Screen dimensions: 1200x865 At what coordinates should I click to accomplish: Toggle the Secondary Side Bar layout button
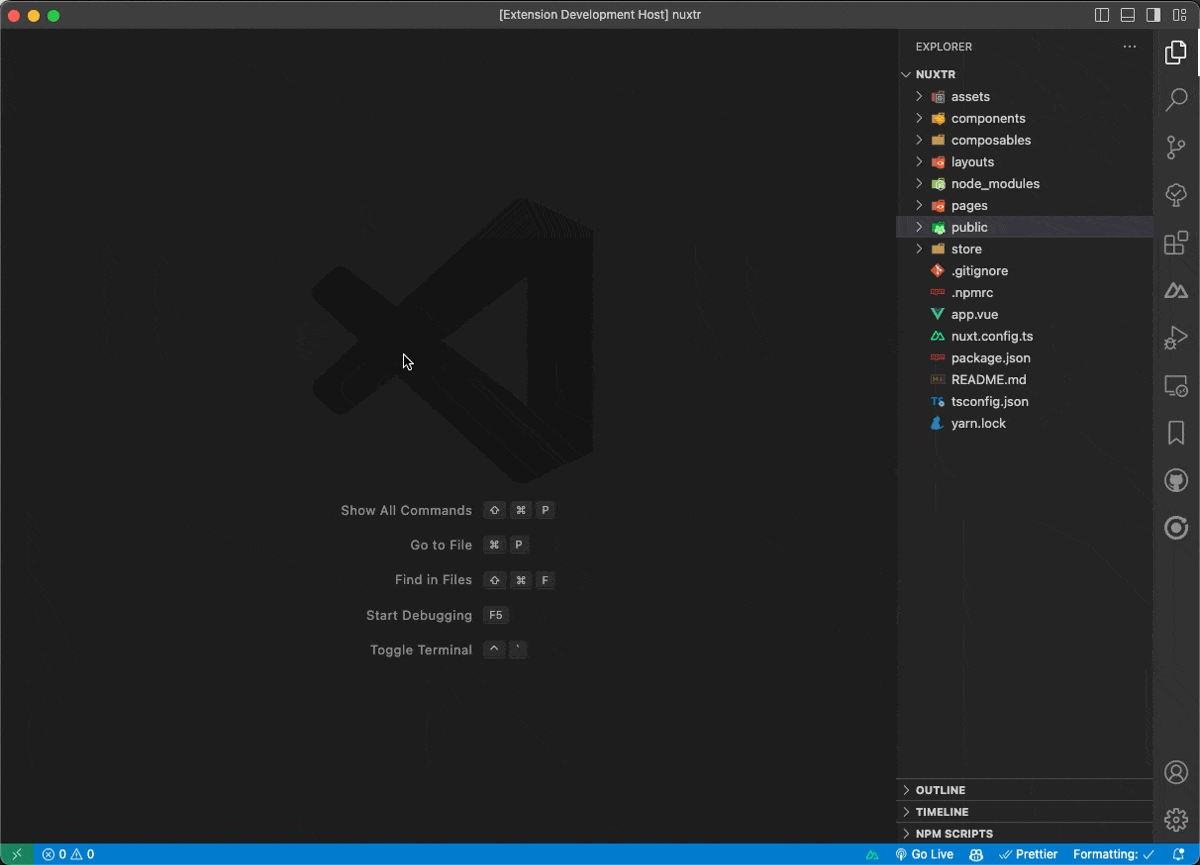click(1153, 15)
